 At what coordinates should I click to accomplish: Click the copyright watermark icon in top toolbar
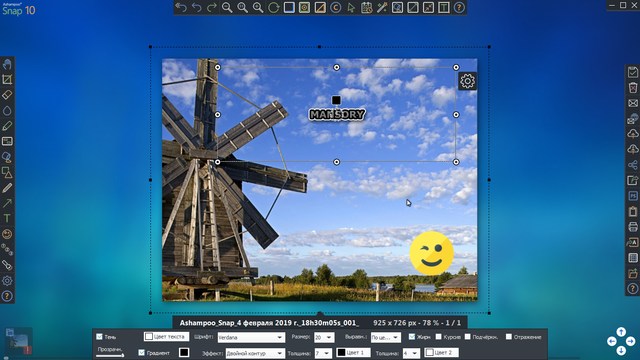click(x=336, y=8)
